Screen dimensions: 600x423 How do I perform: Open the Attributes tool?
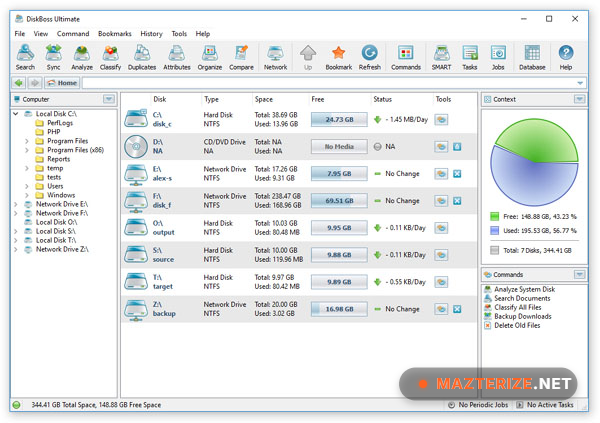click(177, 57)
